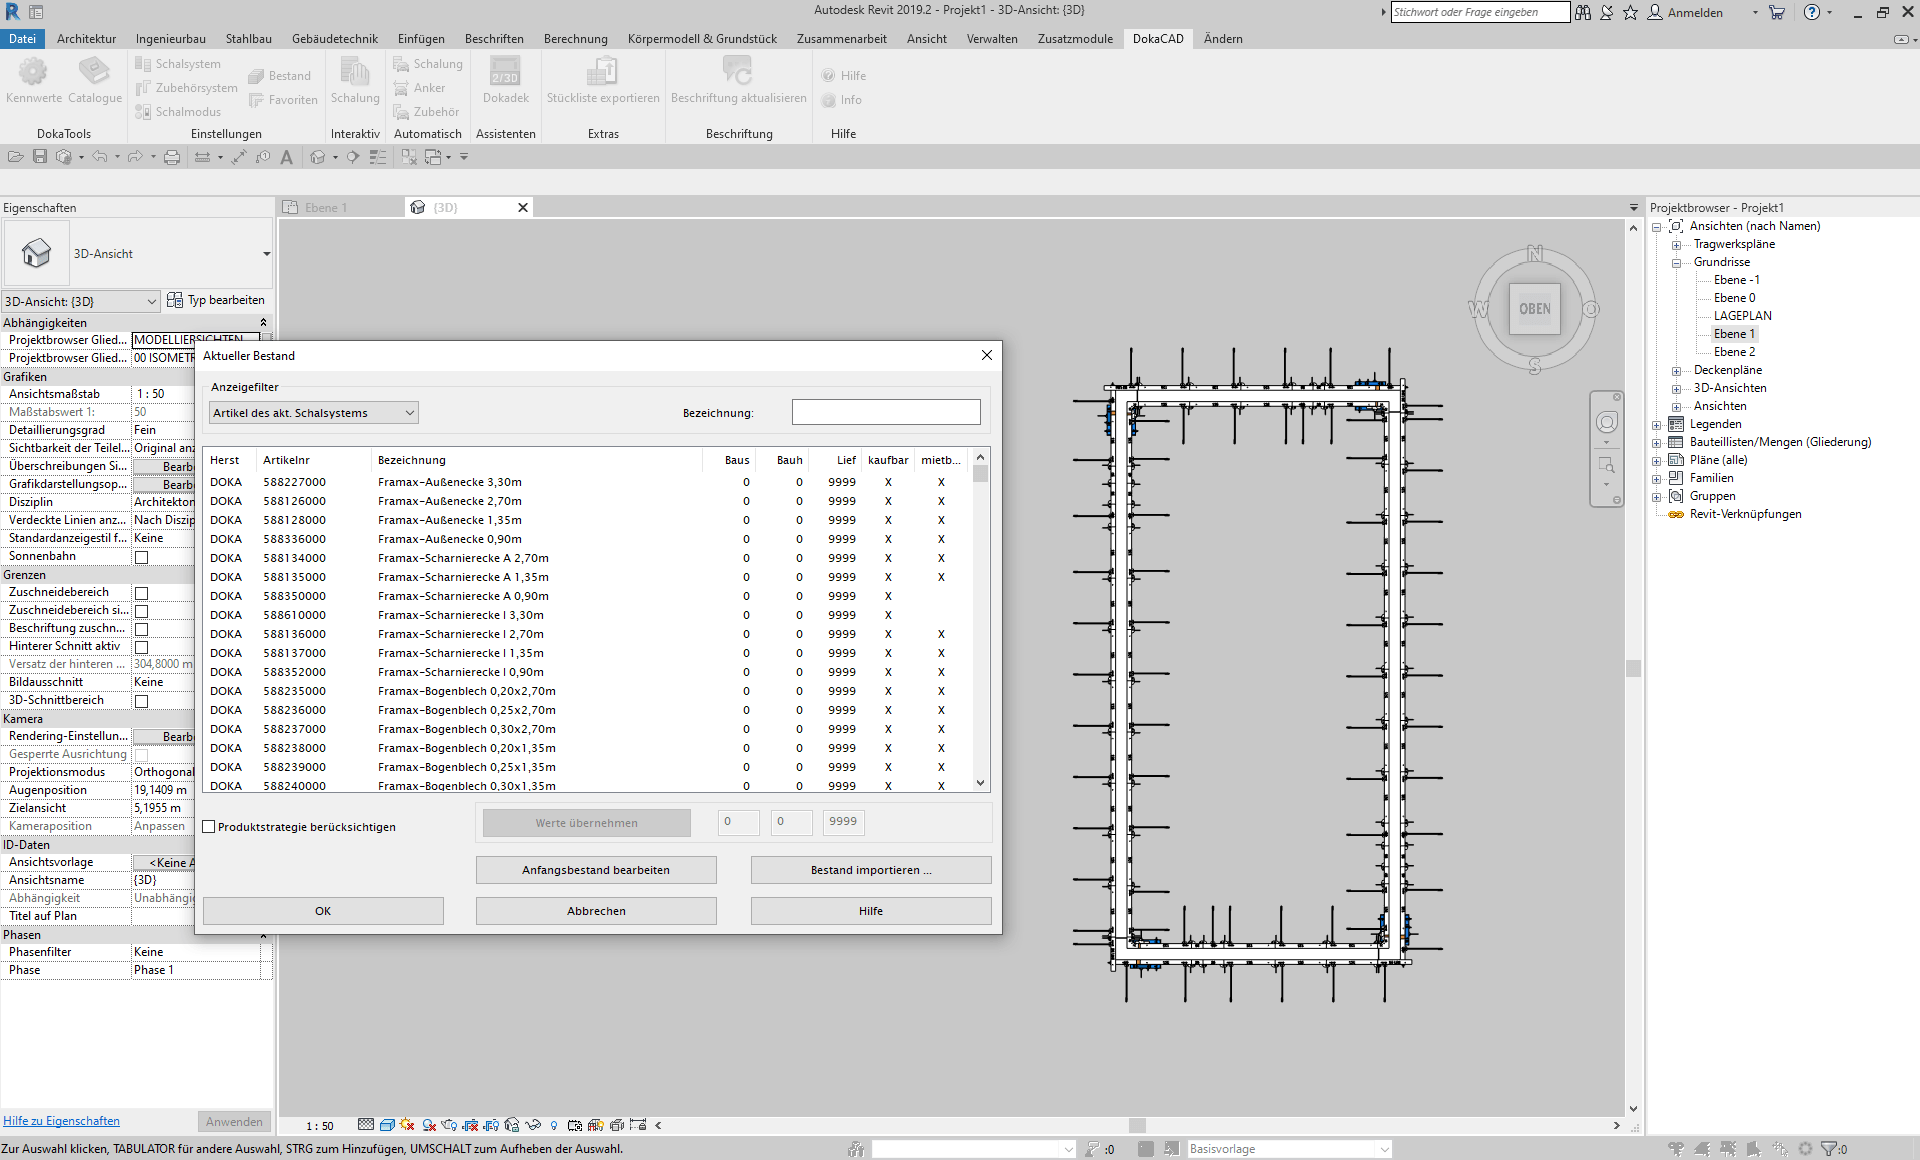The width and height of the screenshot is (1920, 1160).
Task: Click the Schalung interactive icon
Action: pyautogui.click(x=355, y=73)
